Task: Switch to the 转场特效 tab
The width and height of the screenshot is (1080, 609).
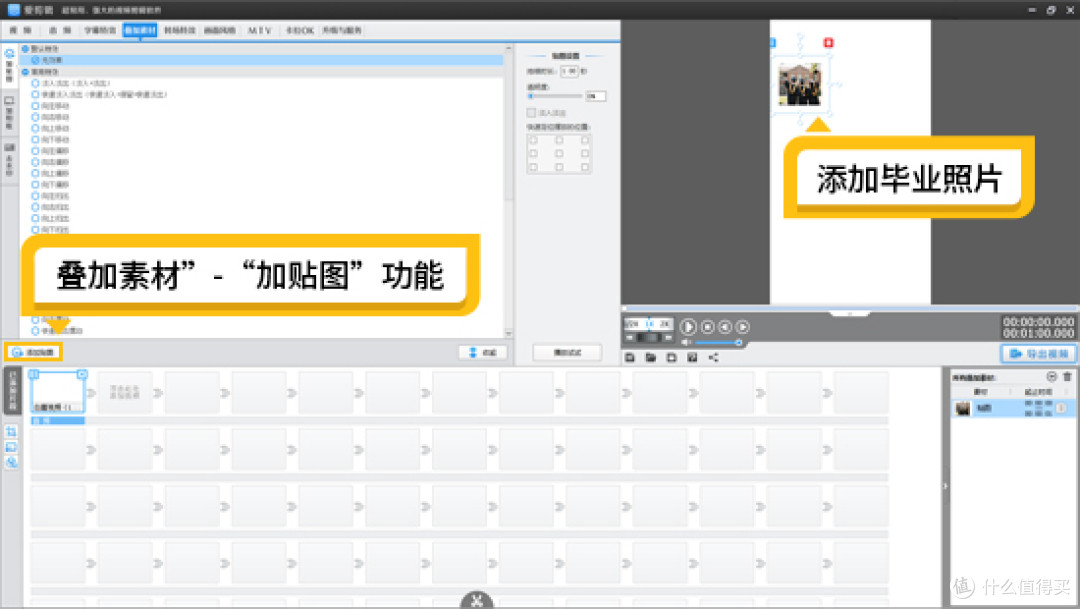Action: 180,30
